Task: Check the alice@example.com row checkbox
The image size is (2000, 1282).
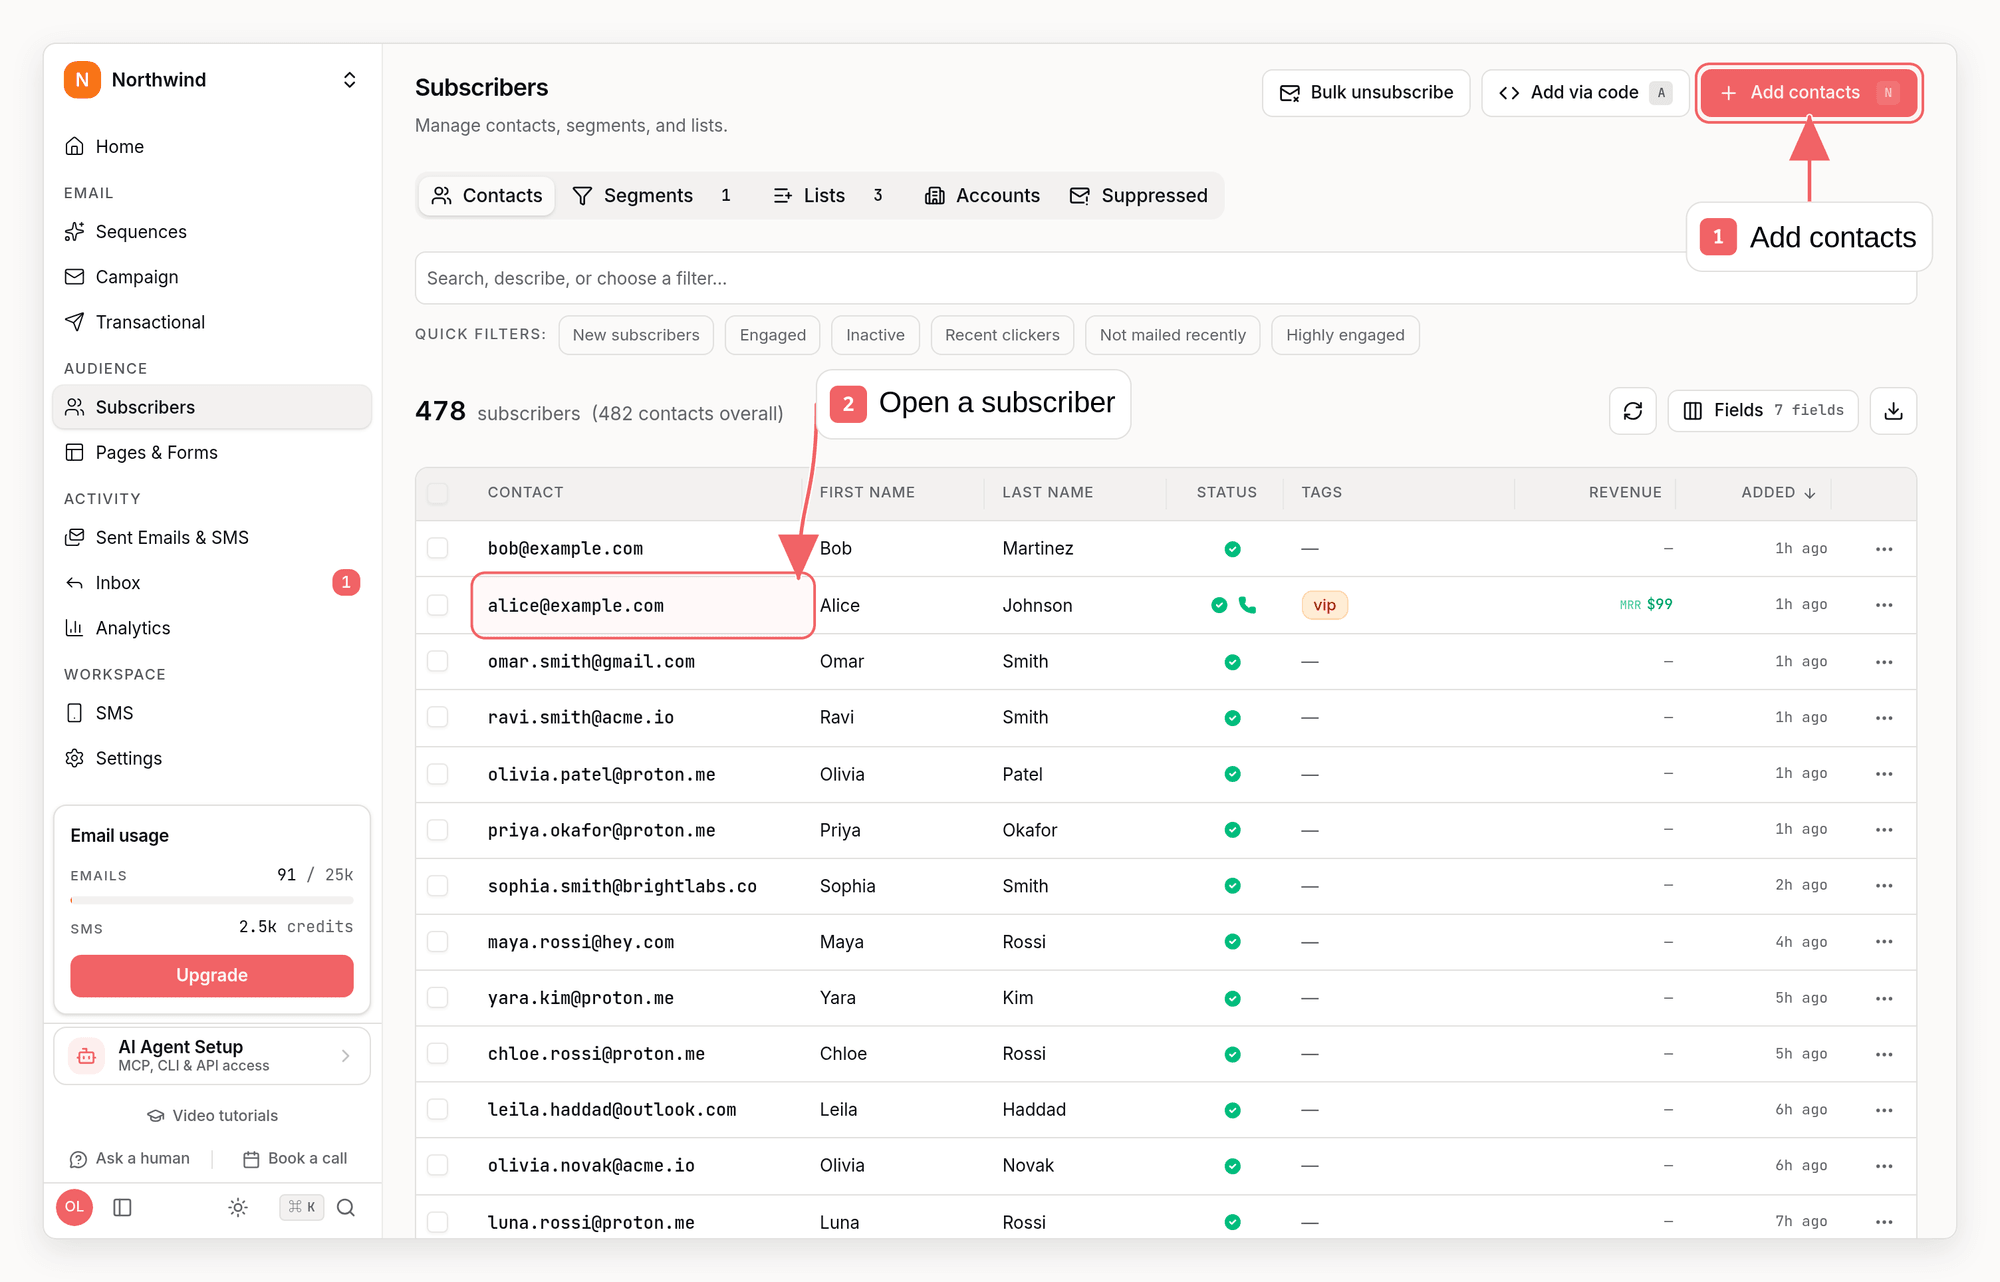Action: (x=438, y=605)
